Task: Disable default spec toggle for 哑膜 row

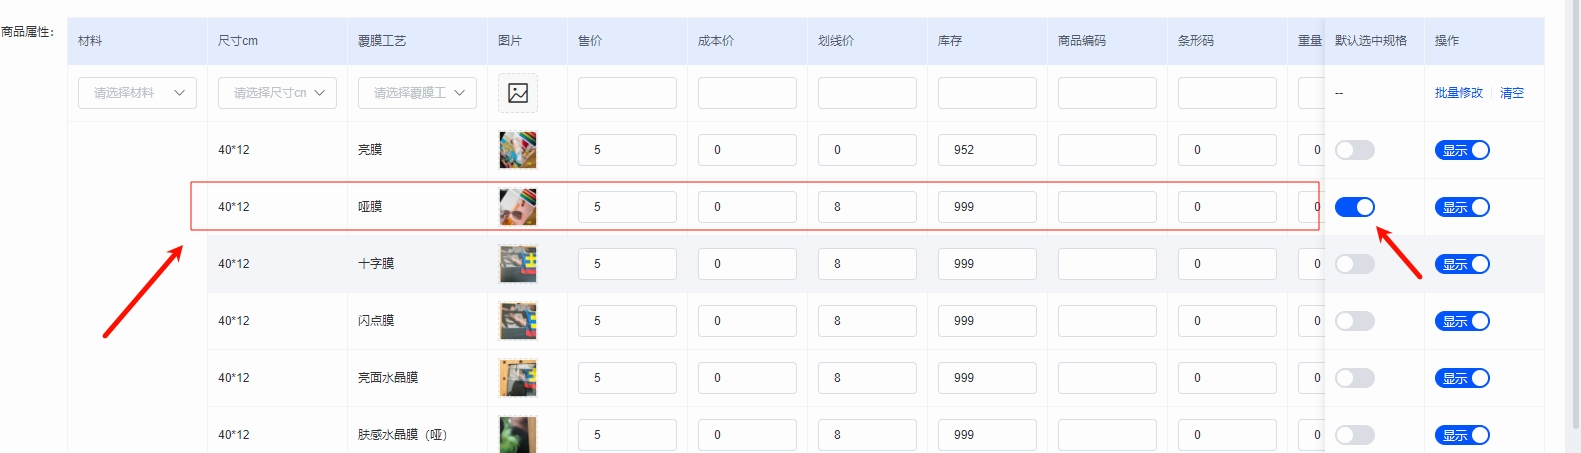Action: coord(1355,207)
